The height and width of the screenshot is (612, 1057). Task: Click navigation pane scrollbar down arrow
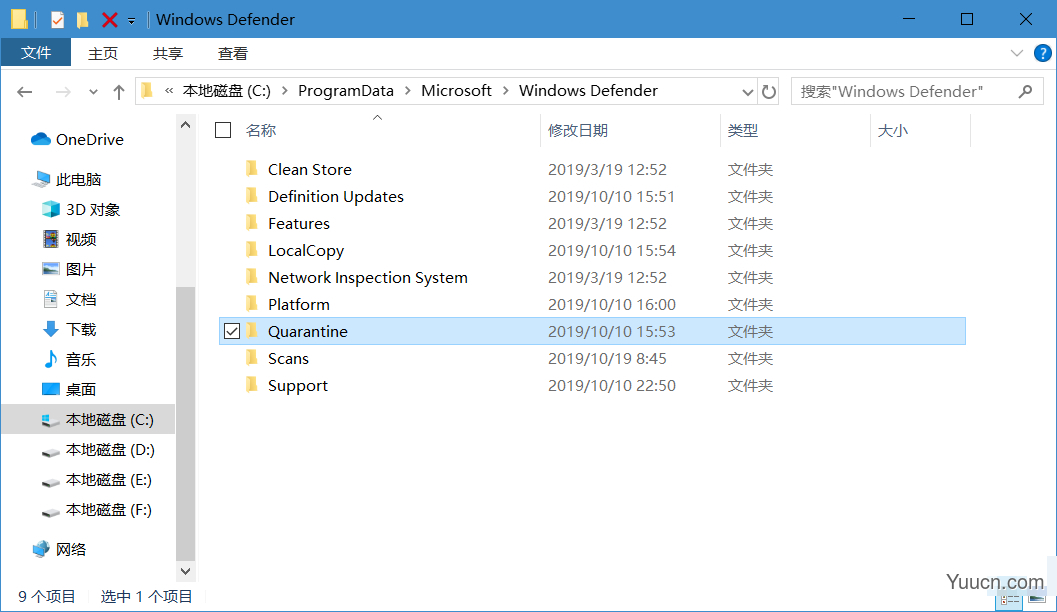[185, 571]
